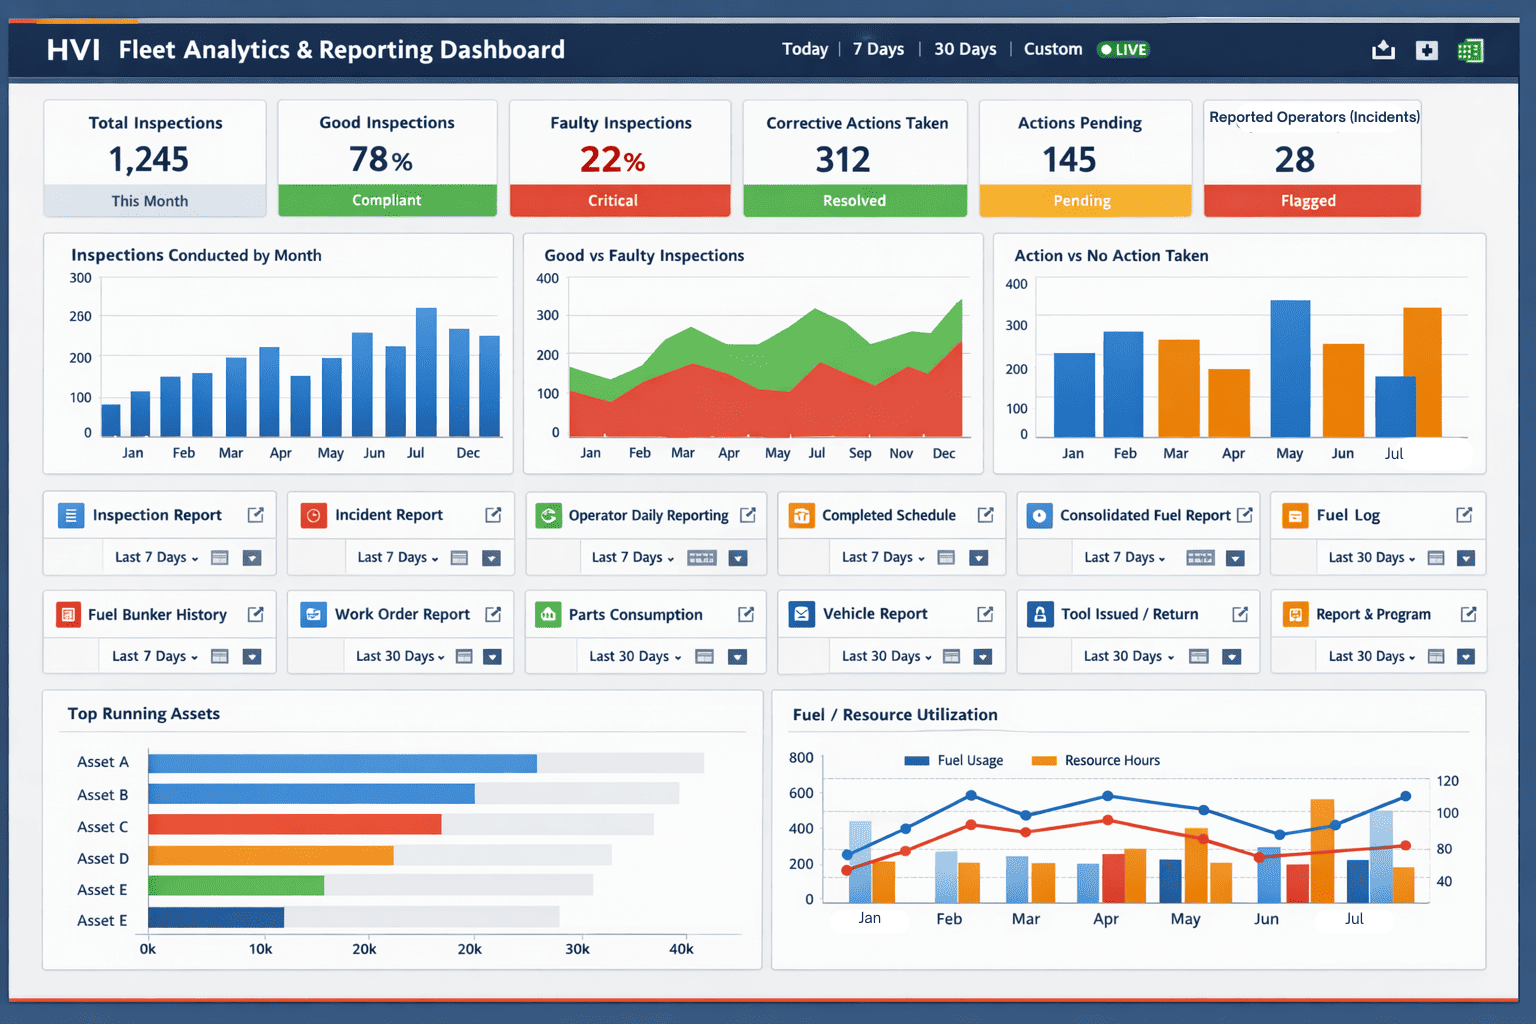
Task: Click the Asset C orange progress bar
Action: (x=295, y=824)
